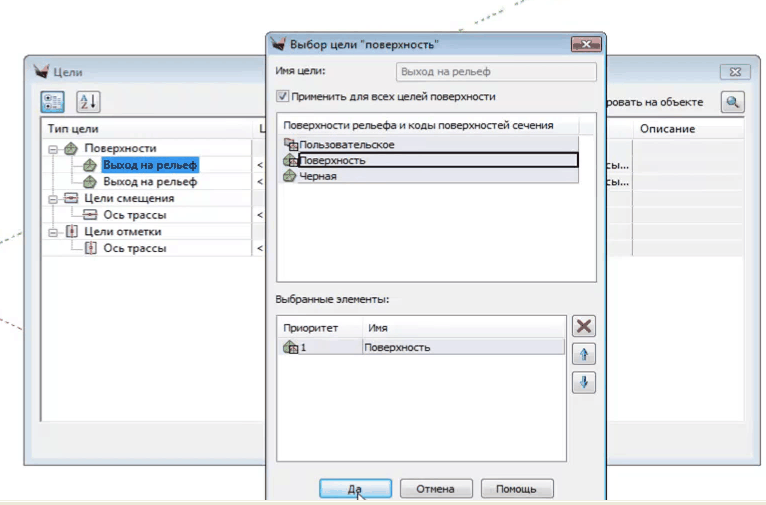
Task: Click the alphabetical sort icon
Action: coord(87,101)
